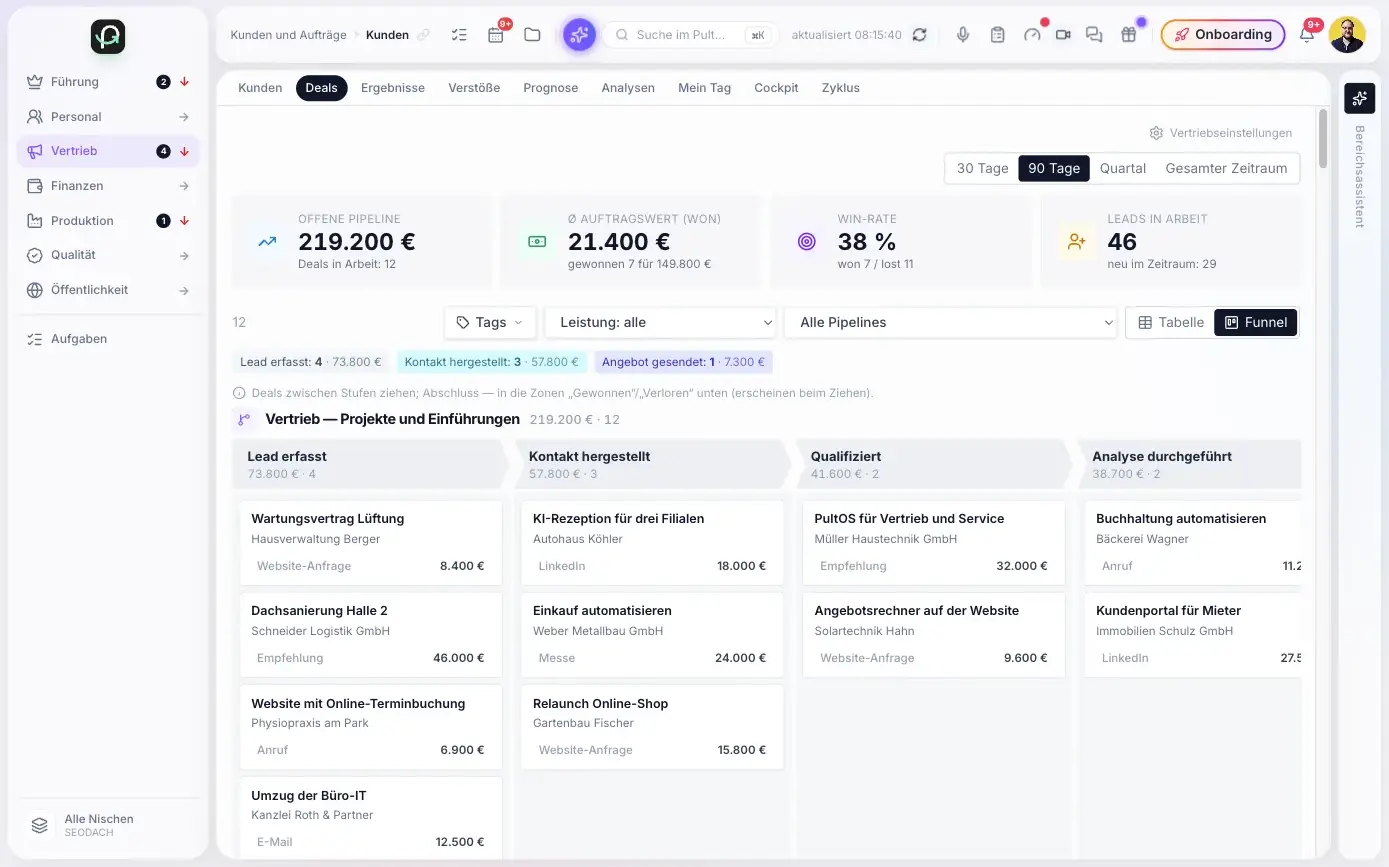Click the app logo at sidebar top

108,37
